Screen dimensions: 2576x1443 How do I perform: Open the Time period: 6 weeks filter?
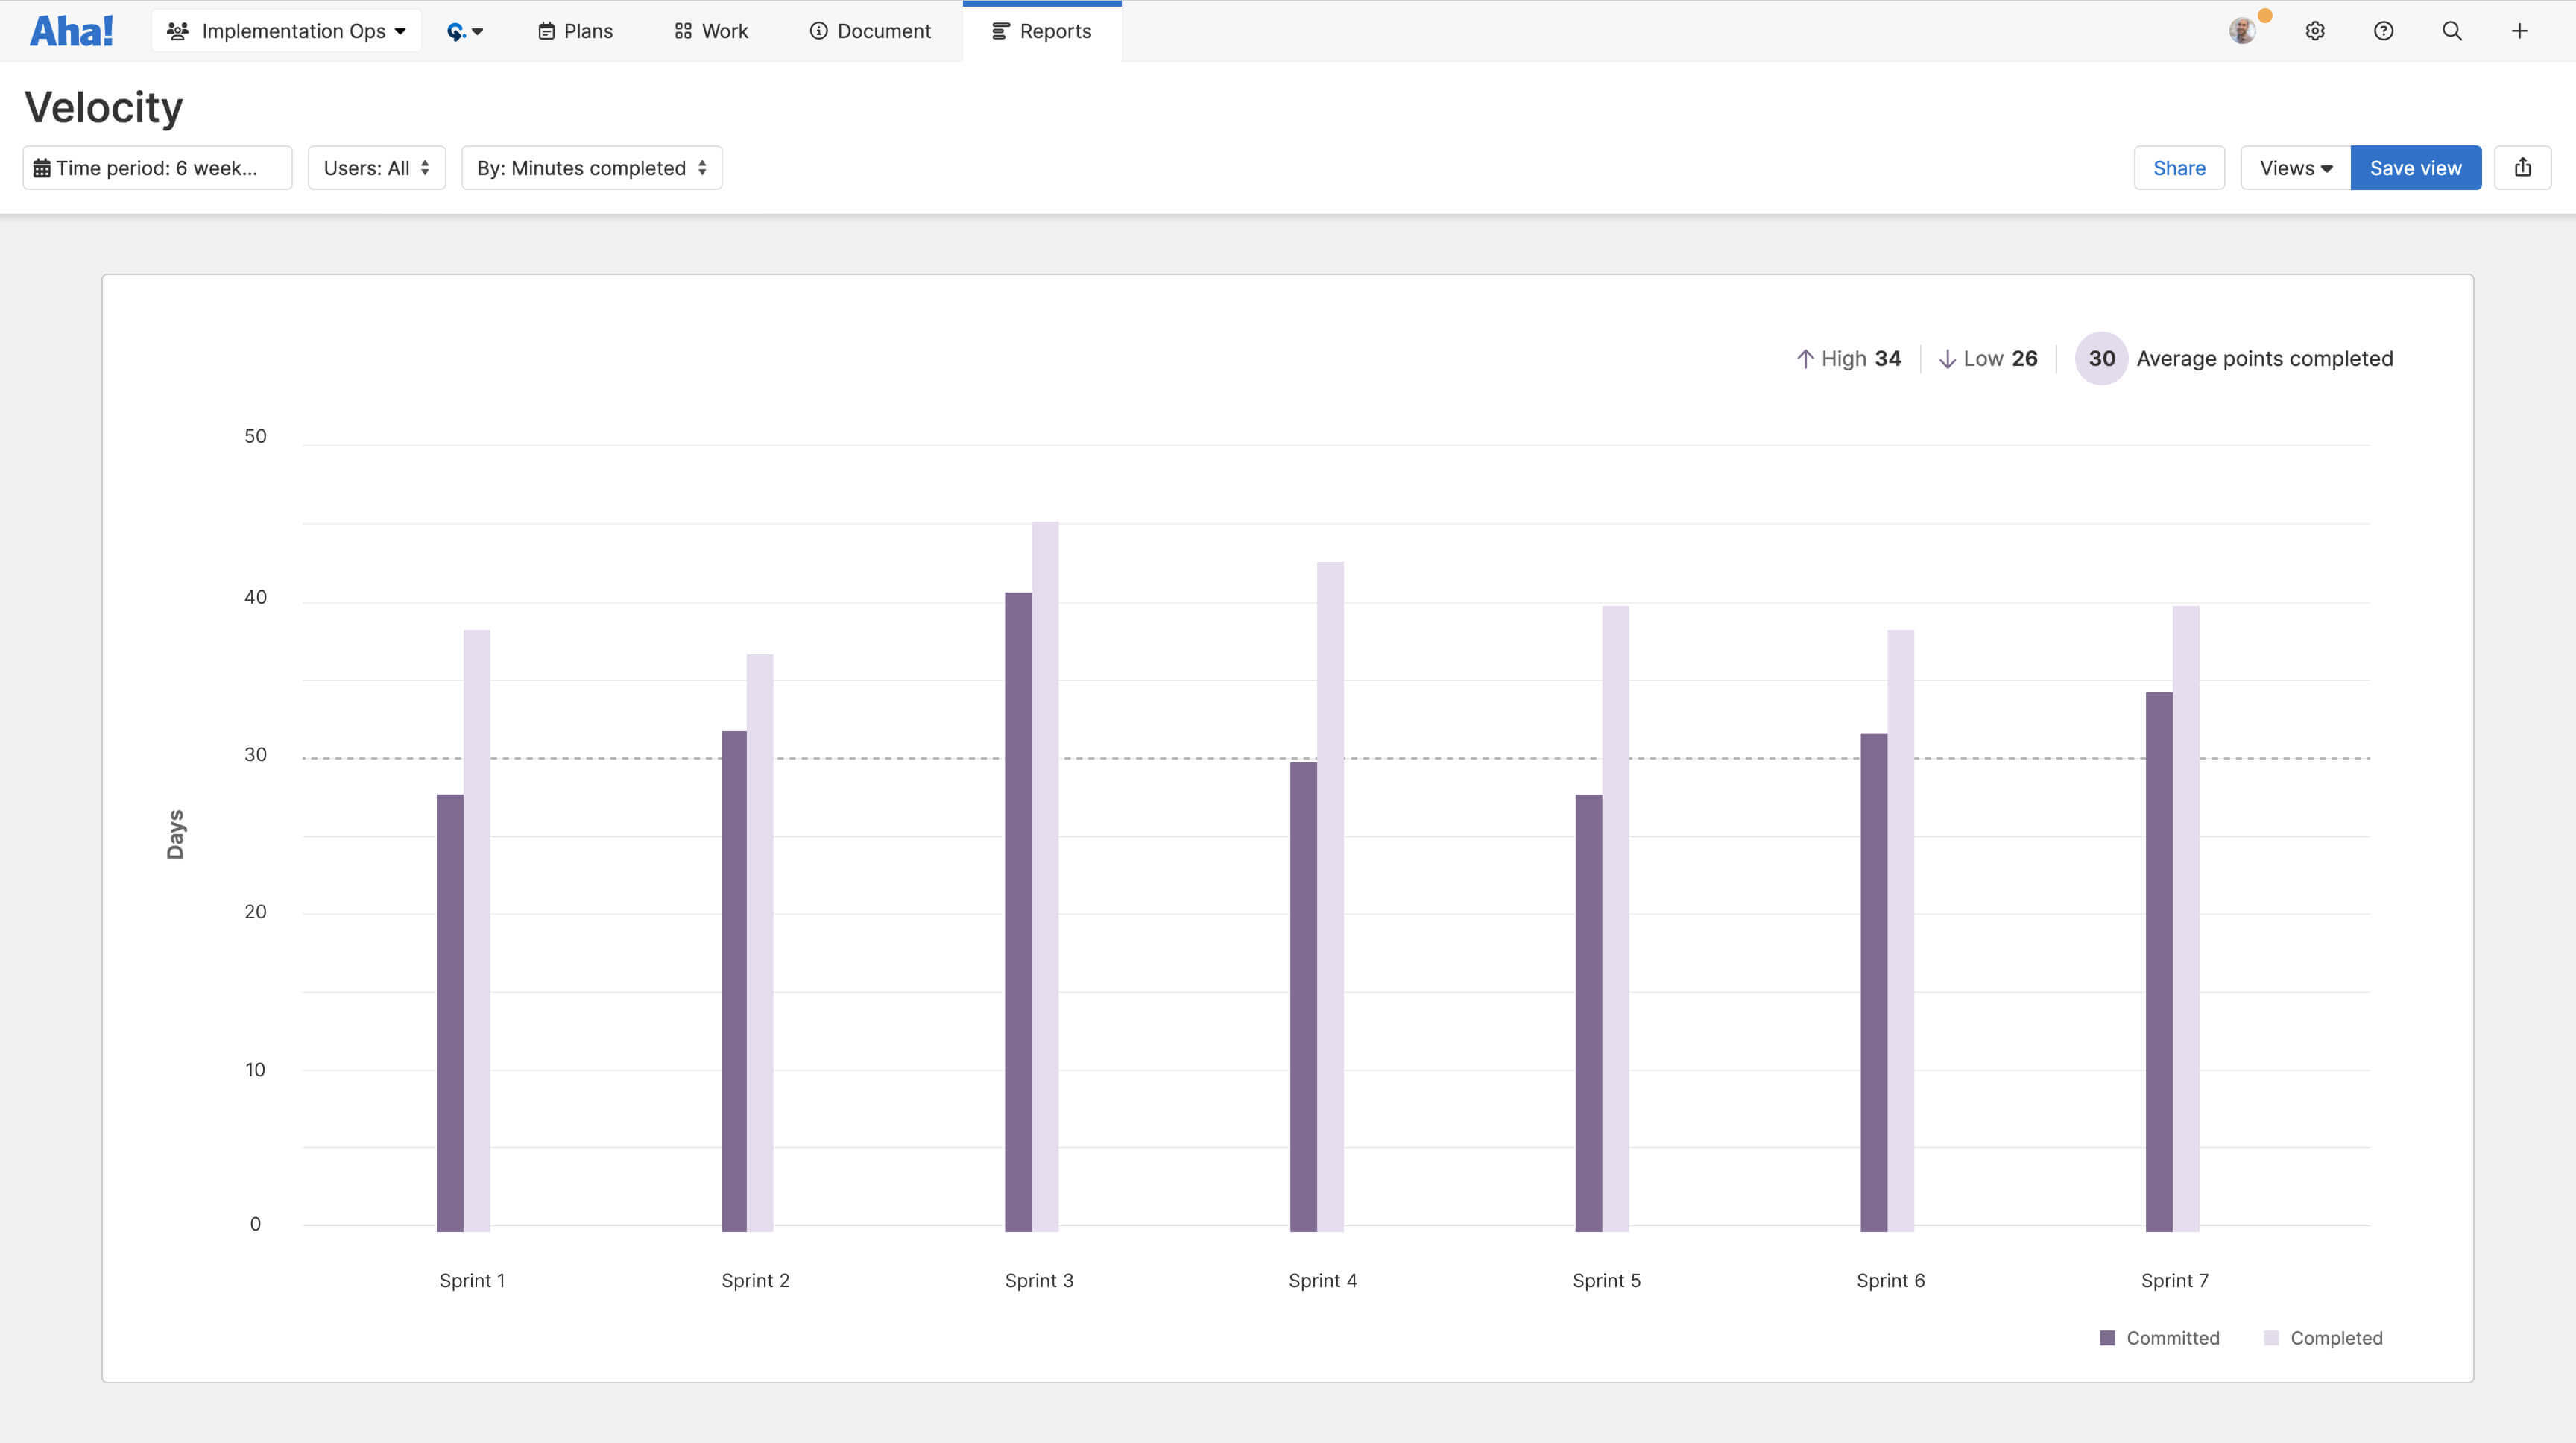click(x=157, y=167)
